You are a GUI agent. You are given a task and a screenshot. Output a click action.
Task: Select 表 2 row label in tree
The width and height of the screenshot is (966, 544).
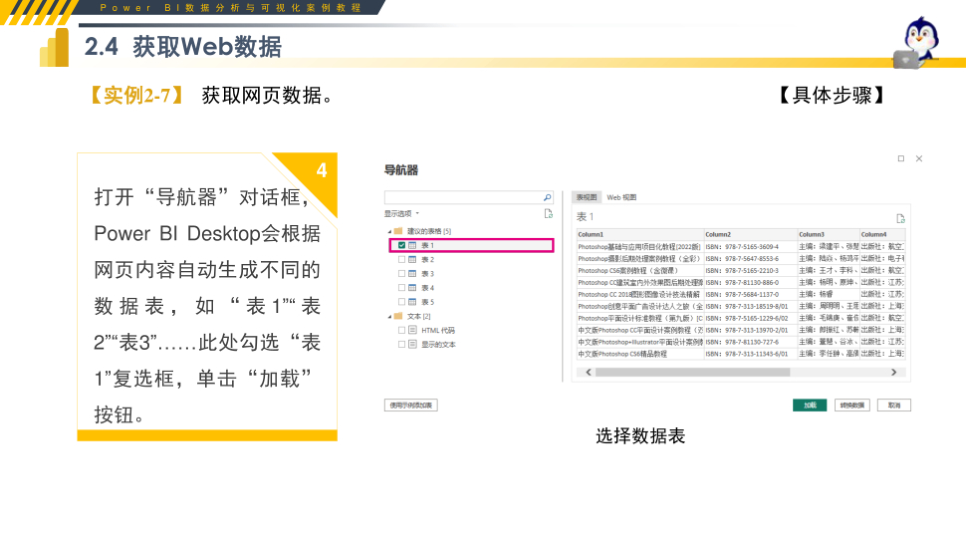(x=428, y=259)
